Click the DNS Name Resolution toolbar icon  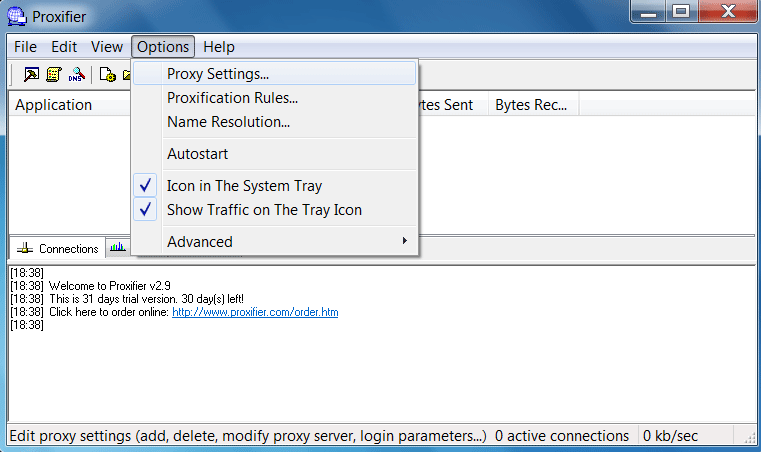click(77, 75)
